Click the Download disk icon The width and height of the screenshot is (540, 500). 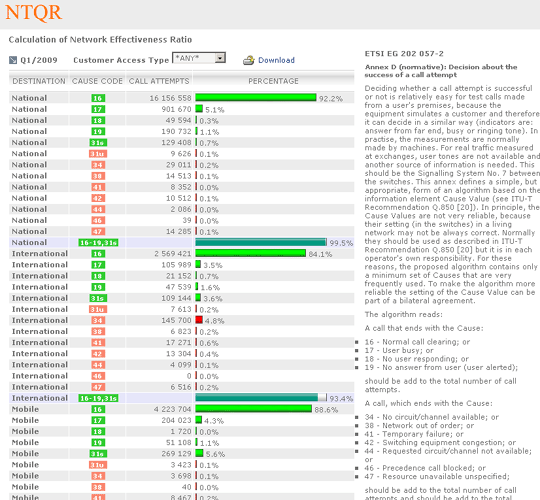click(x=248, y=60)
